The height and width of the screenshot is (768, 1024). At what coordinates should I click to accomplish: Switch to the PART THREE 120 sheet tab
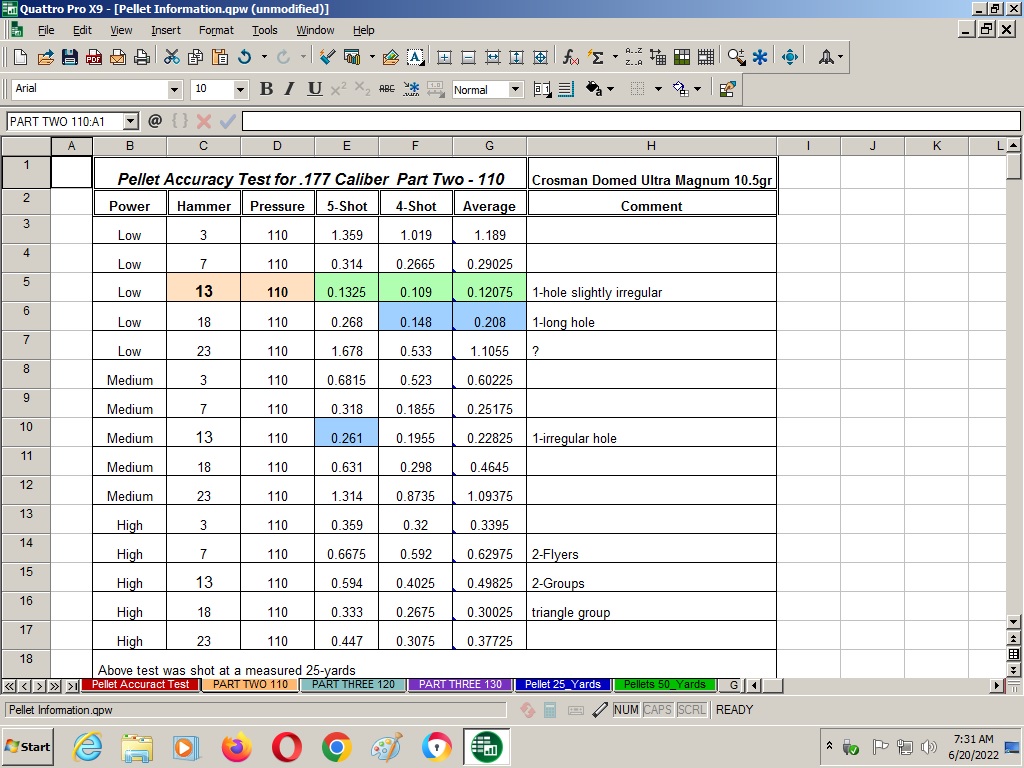(353, 684)
